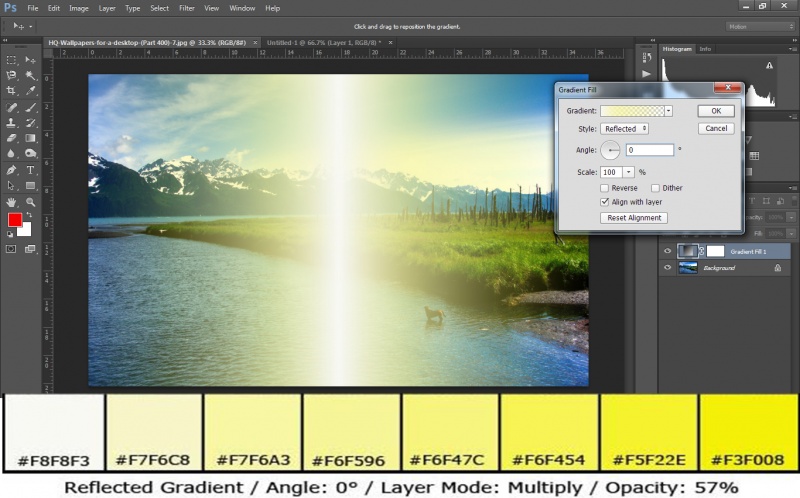Click the OK button in Gradient Fill
This screenshot has height=498, width=800.
pyautogui.click(x=716, y=111)
